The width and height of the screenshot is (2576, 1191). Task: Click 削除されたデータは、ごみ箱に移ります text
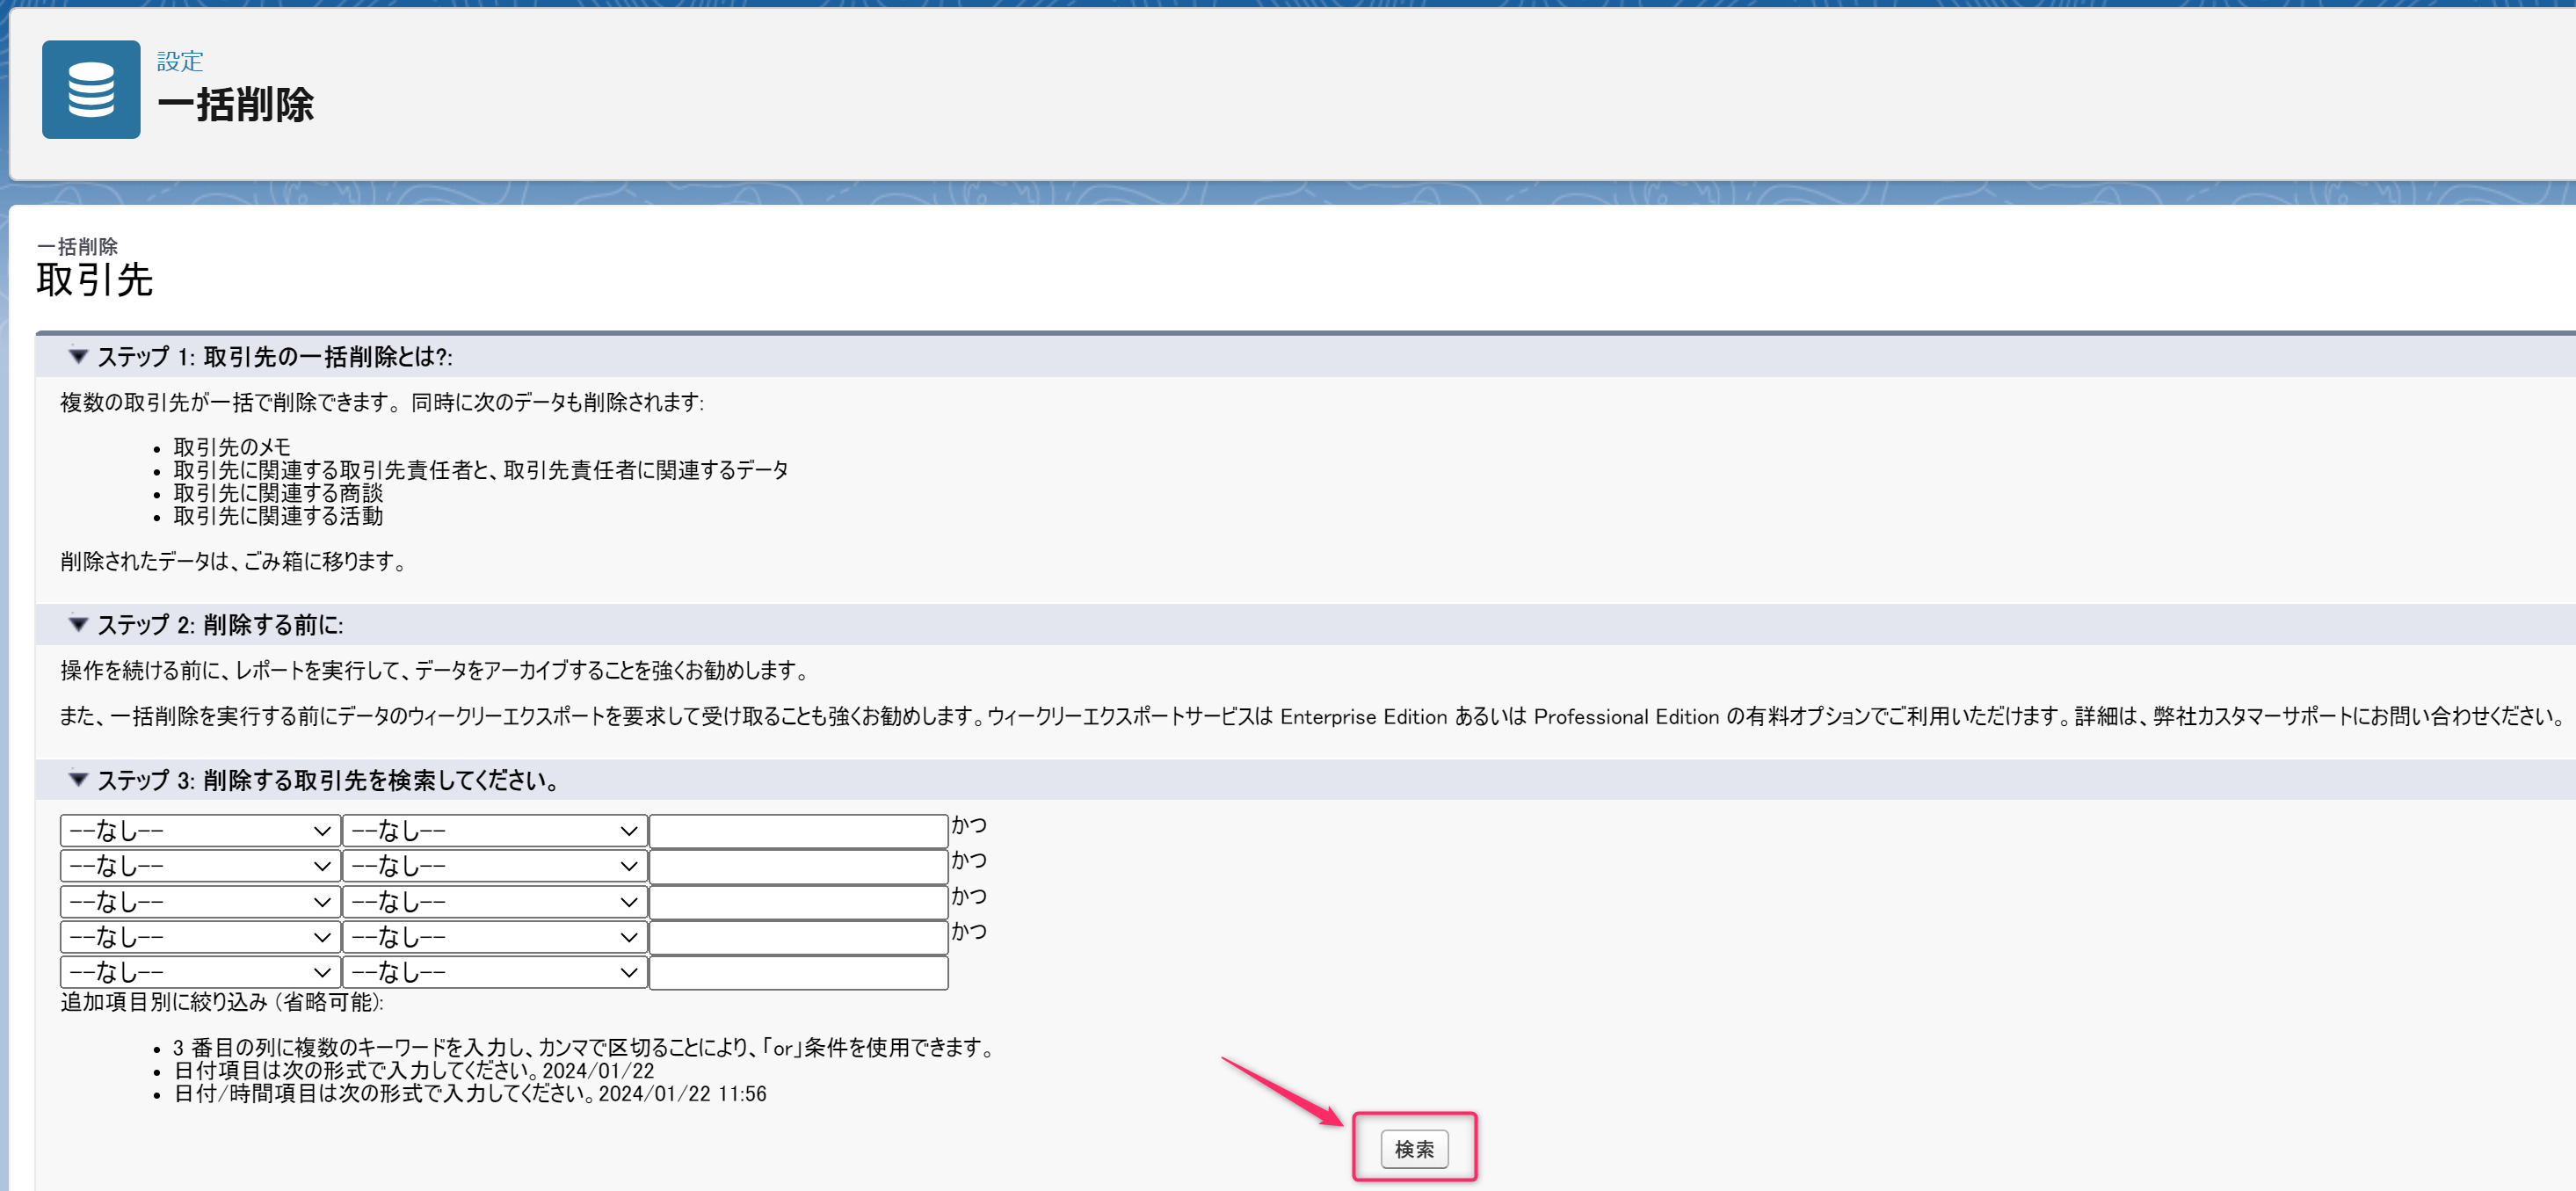pos(233,561)
